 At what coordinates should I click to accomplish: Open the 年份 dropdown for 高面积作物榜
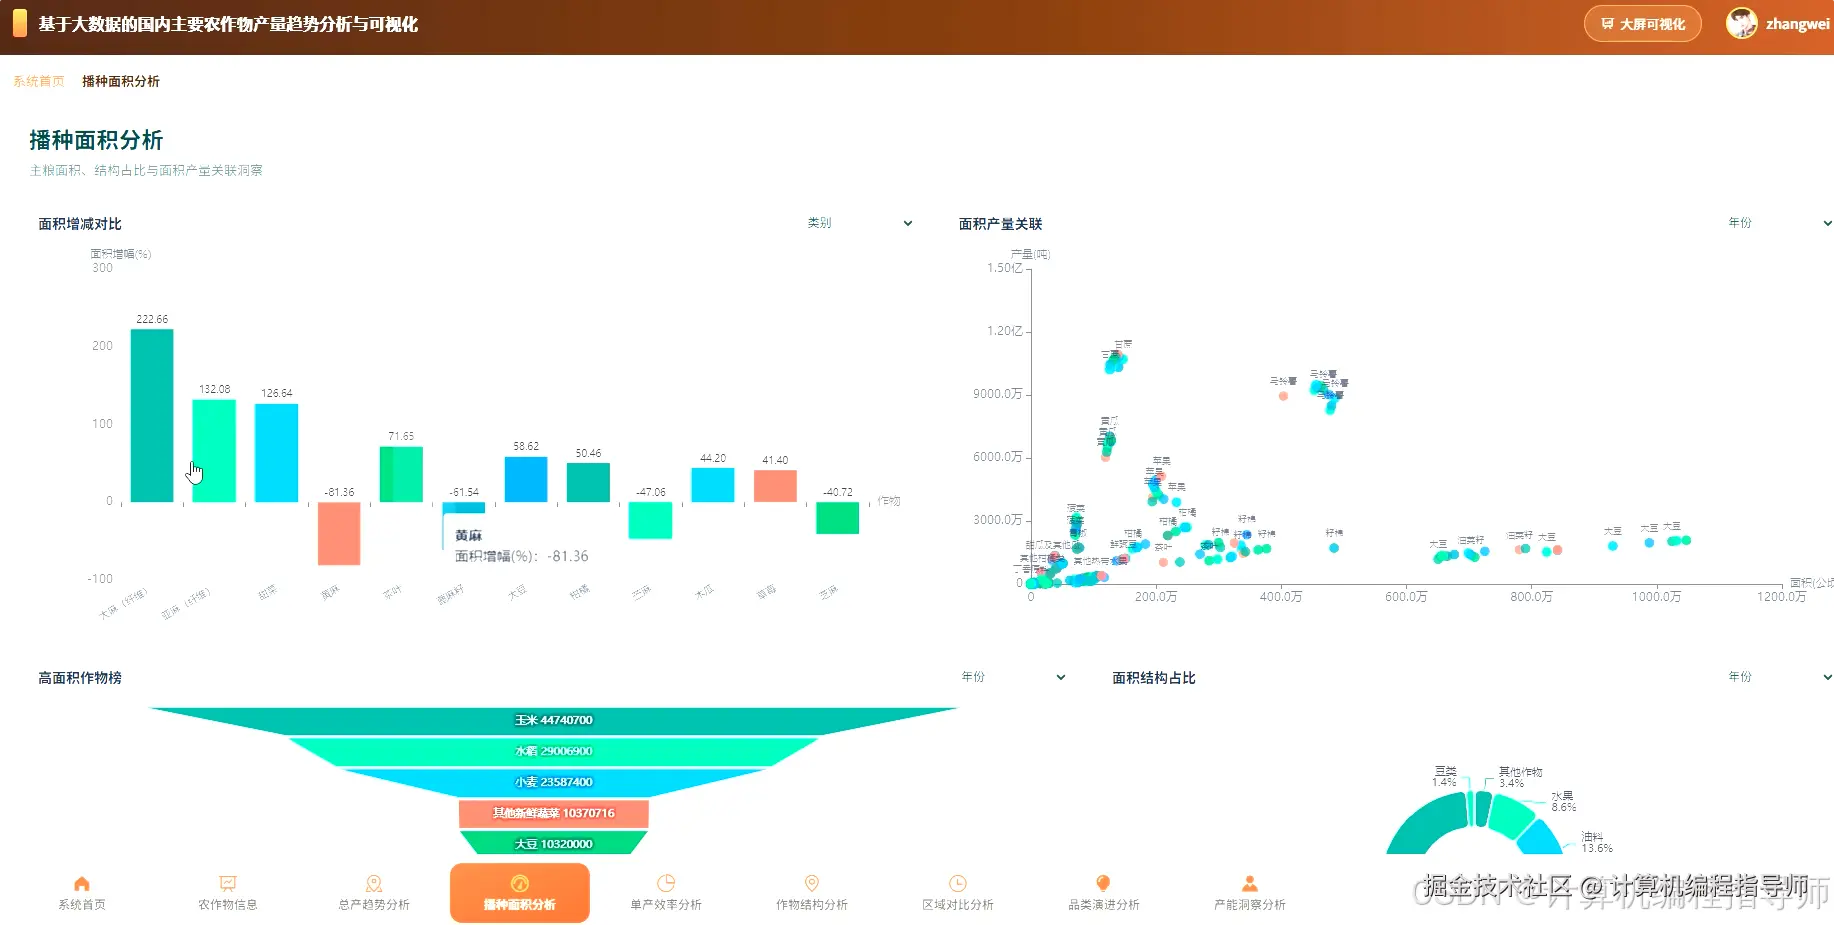1013,677
